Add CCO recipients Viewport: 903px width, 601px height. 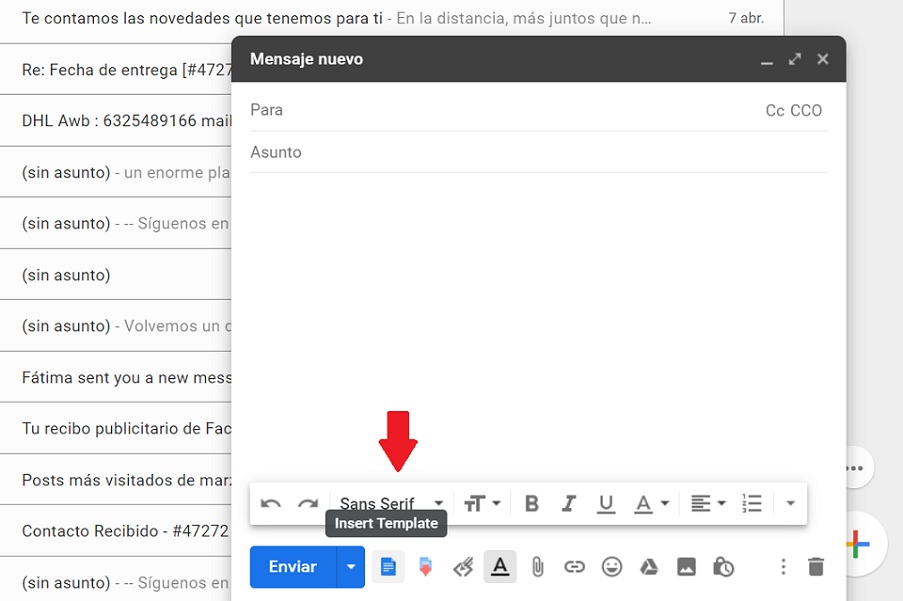(x=806, y=111)
